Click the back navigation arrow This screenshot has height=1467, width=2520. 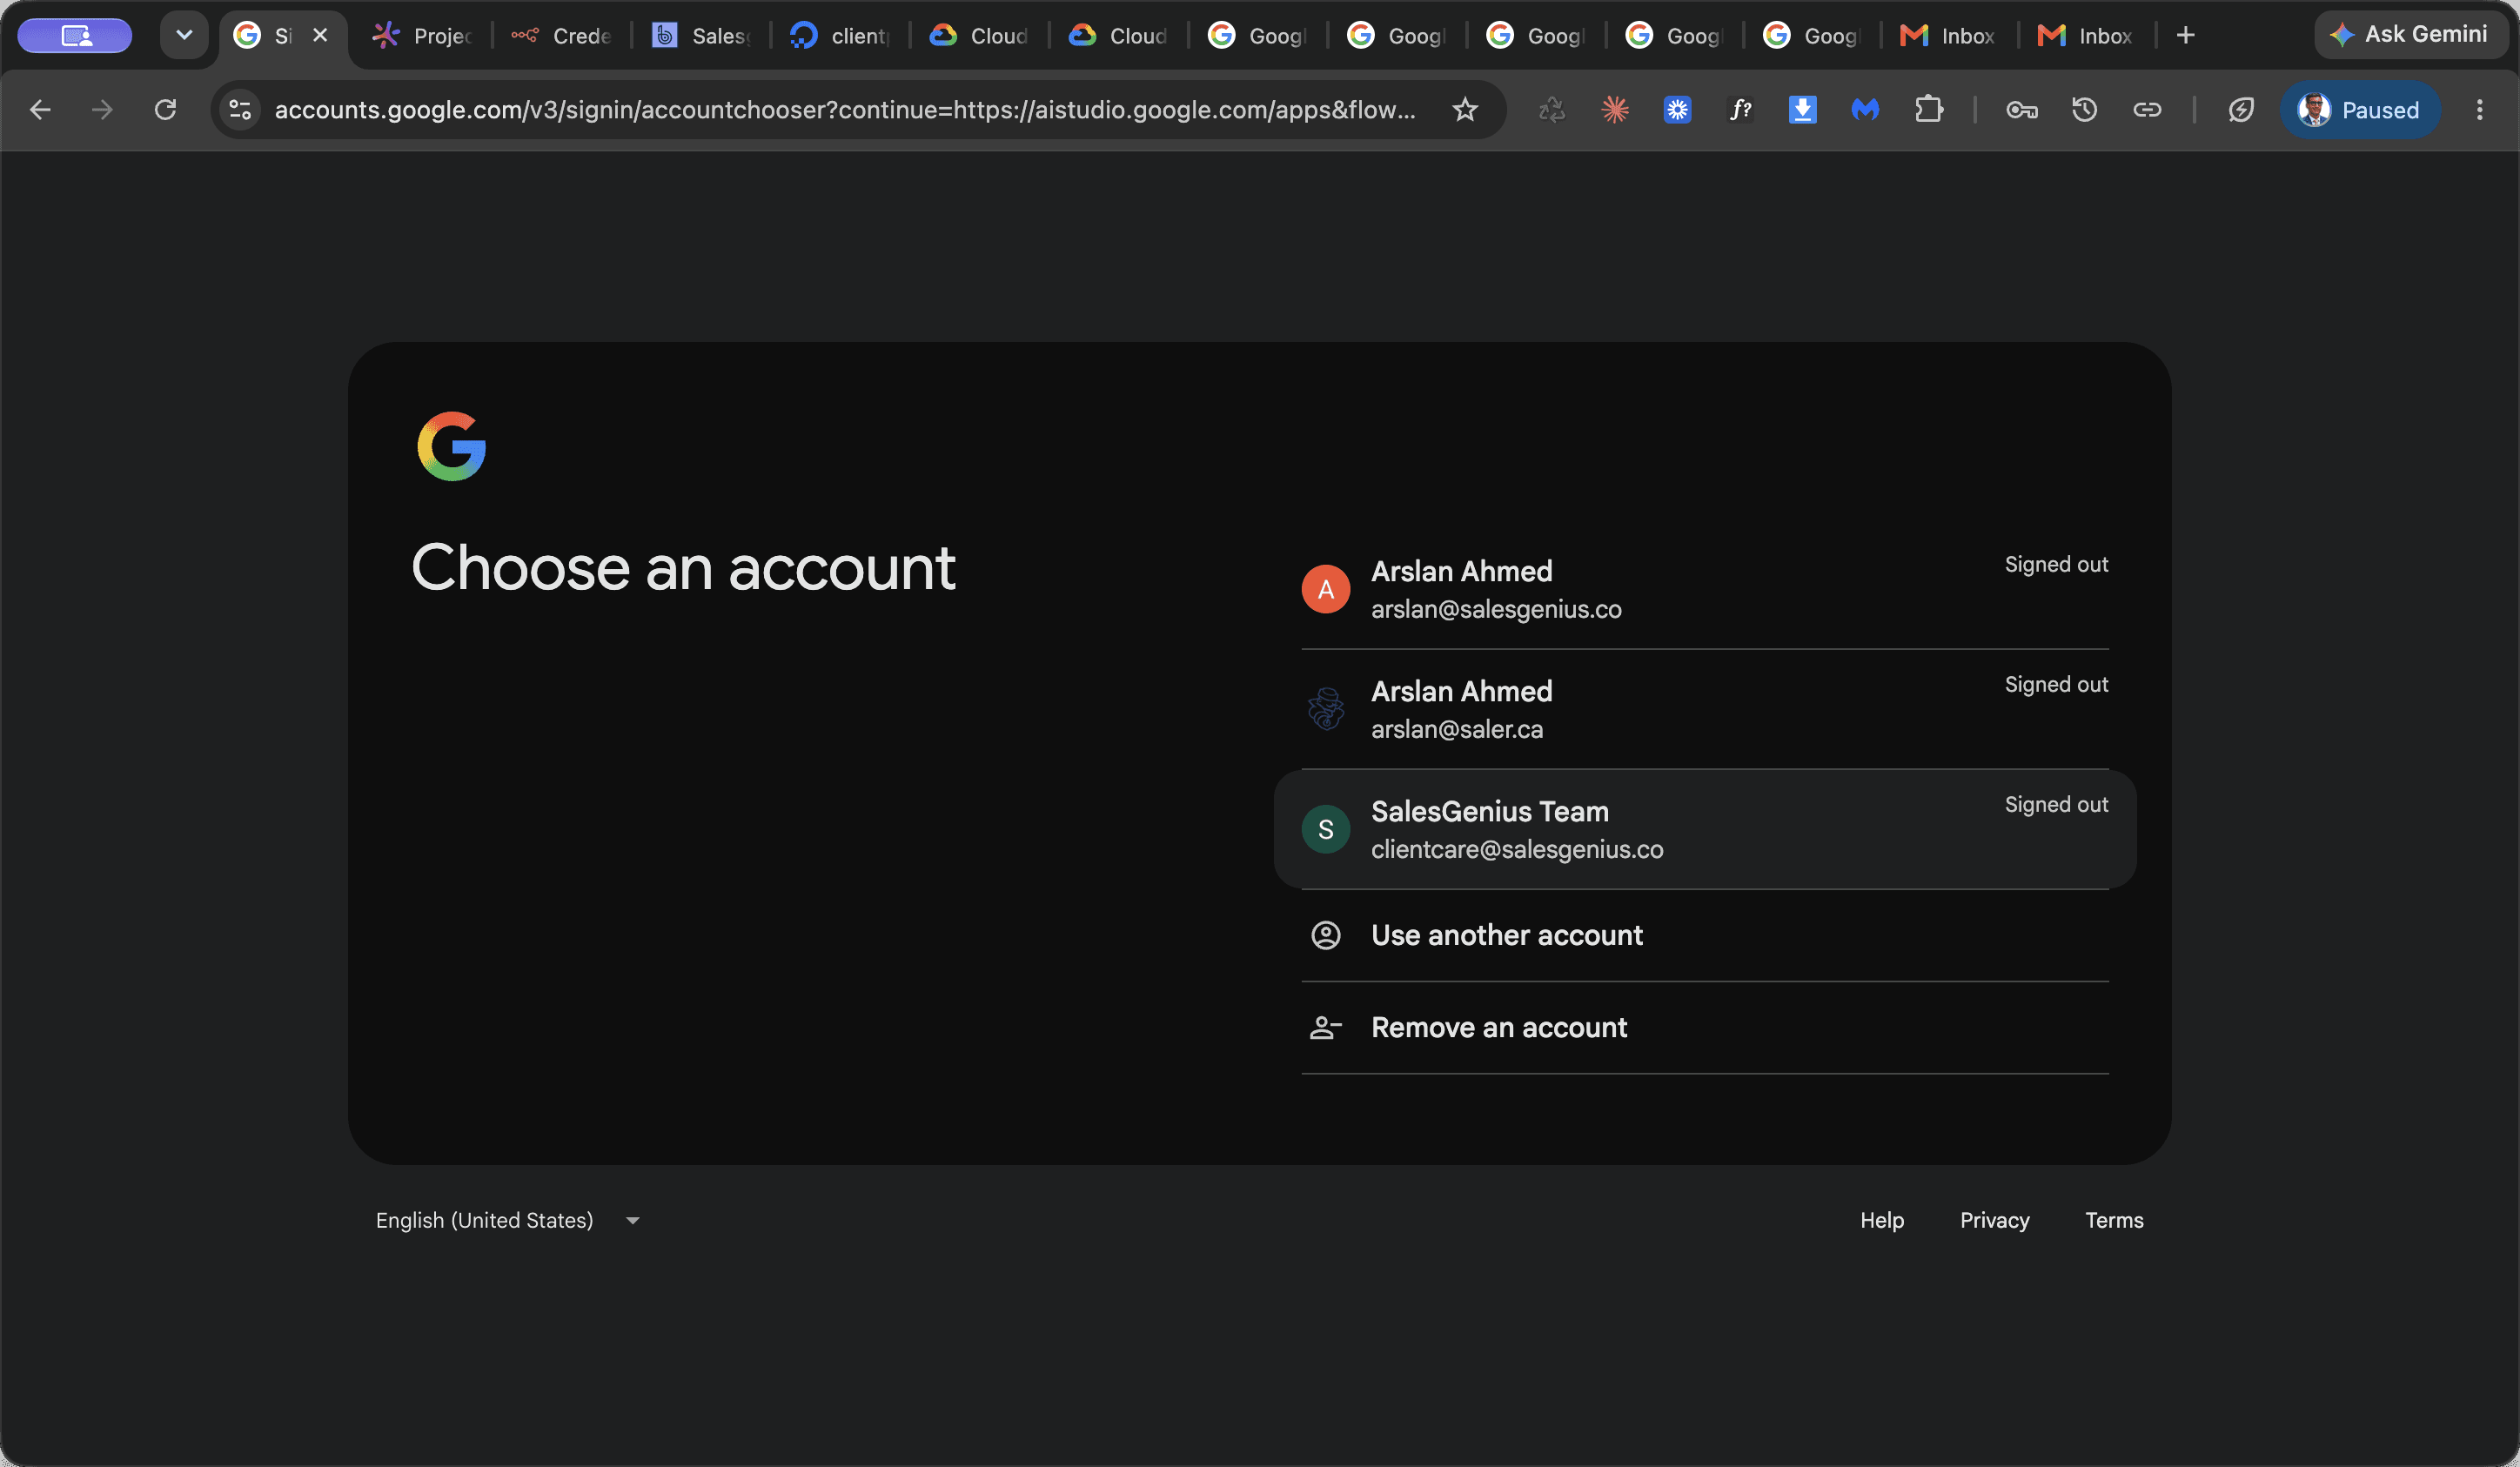(40, 110)
